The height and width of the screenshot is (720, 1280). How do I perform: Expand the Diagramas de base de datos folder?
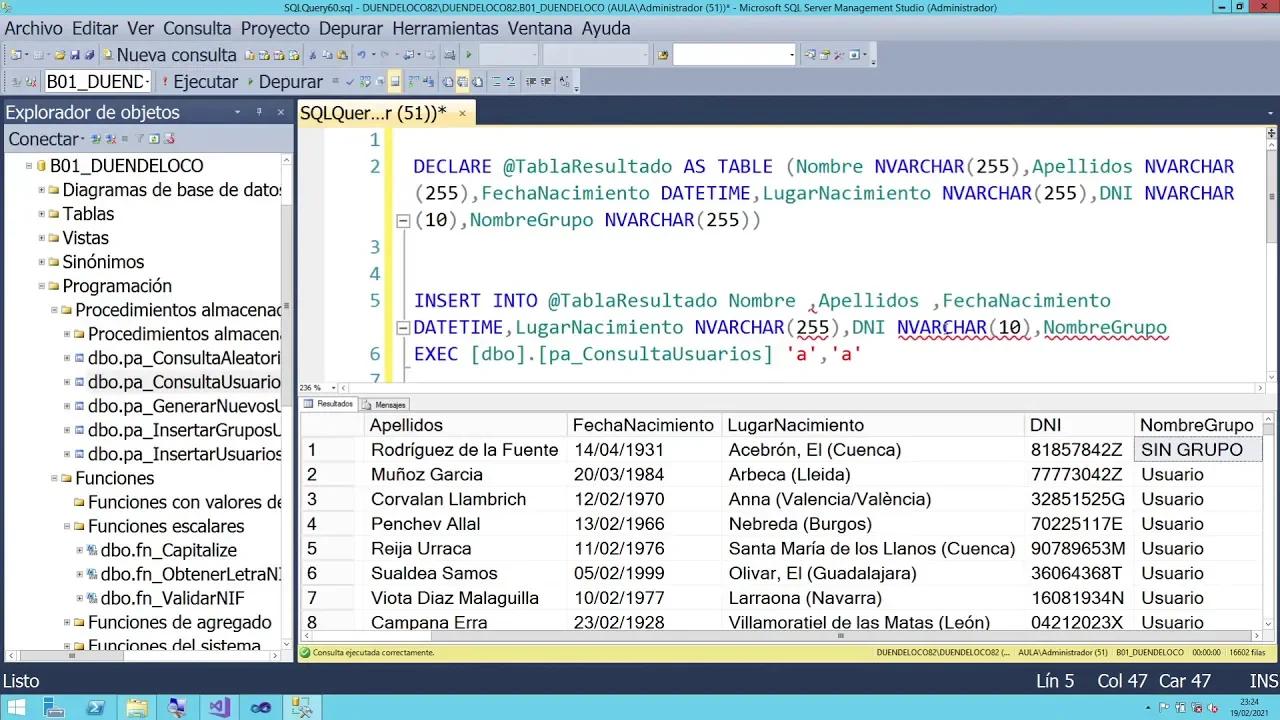tap(42, 190)
